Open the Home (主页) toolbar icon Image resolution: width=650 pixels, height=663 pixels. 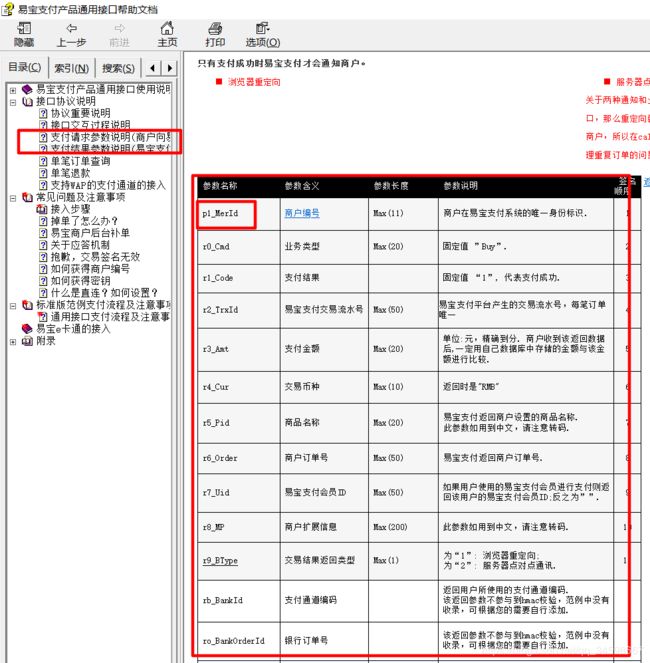tap(167, 35)
